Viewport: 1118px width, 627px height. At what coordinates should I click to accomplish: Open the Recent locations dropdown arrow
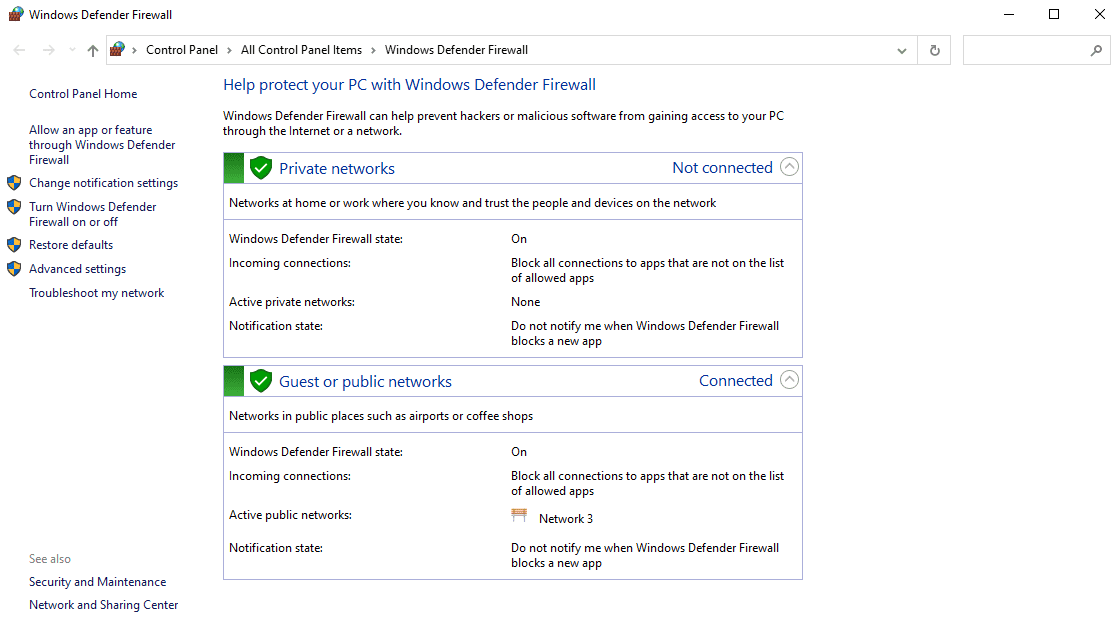72,50
